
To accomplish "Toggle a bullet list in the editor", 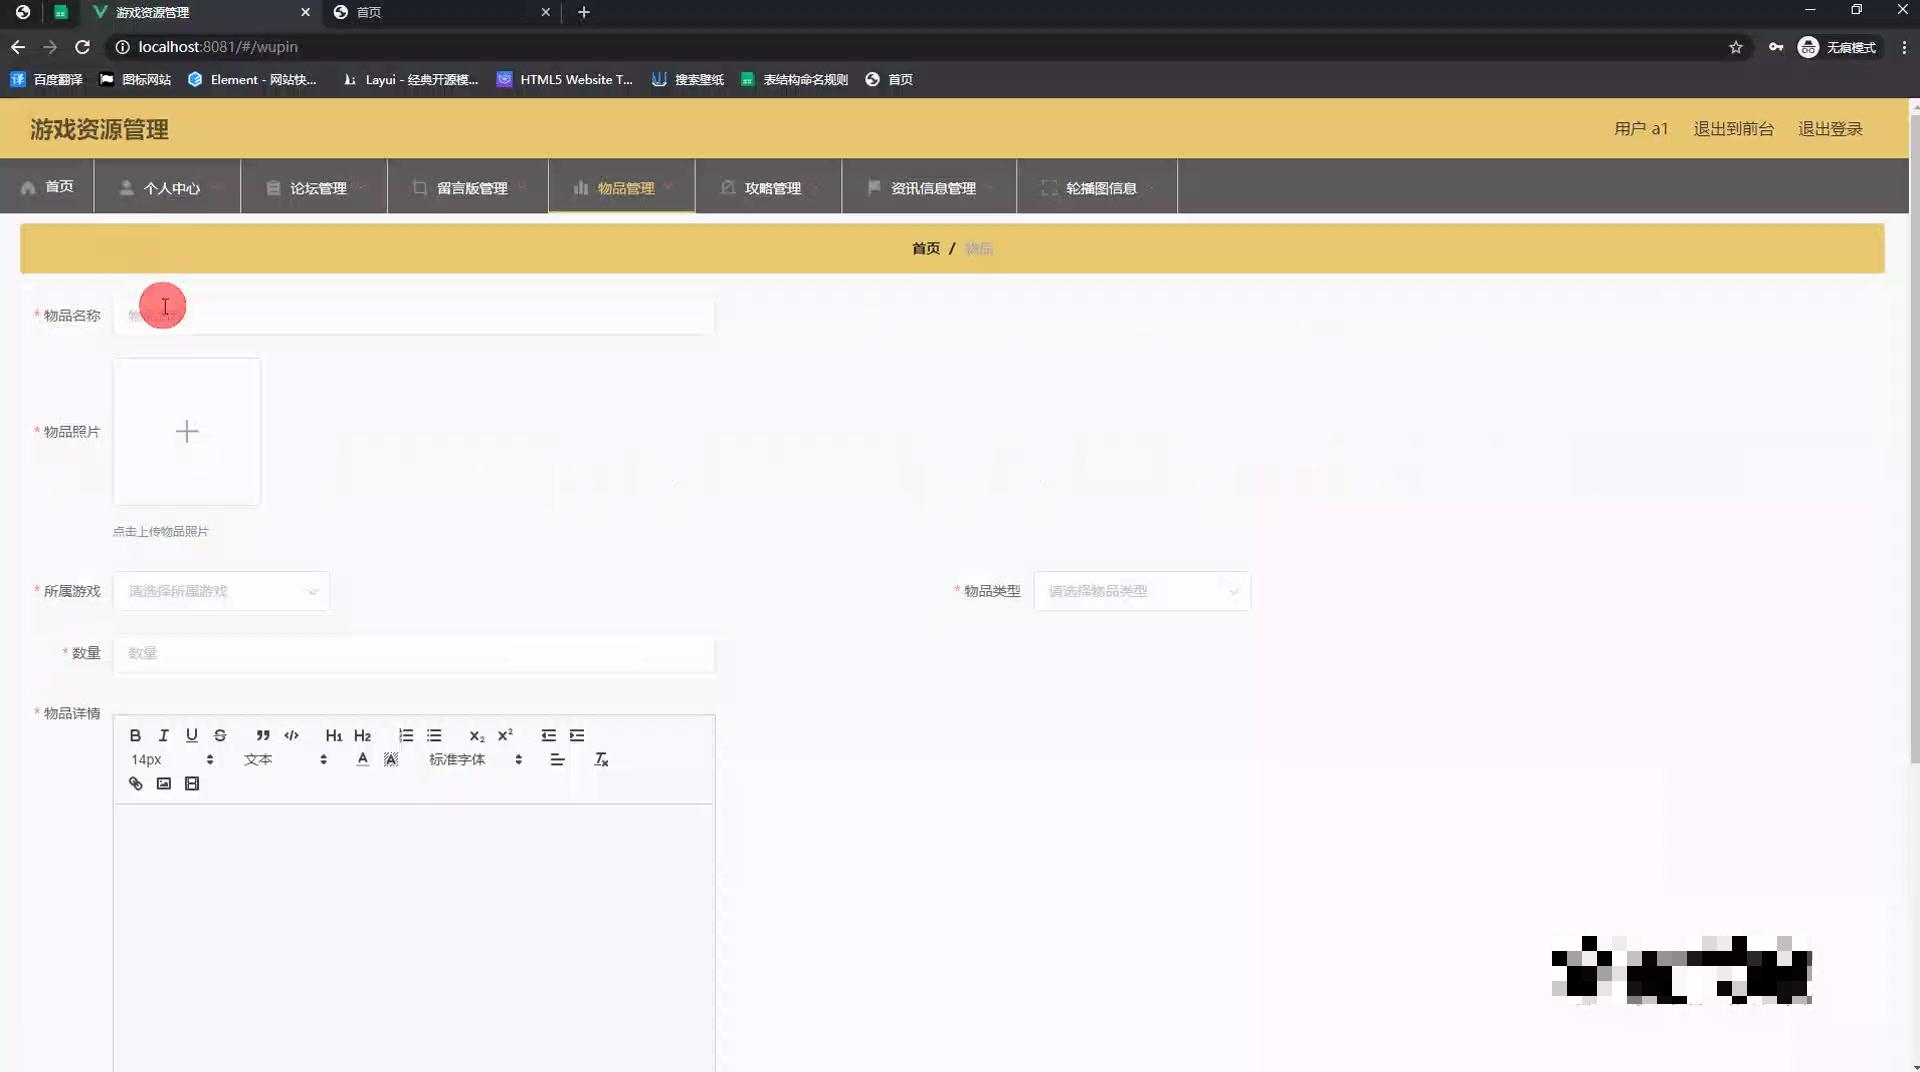I will pos(434,735).
